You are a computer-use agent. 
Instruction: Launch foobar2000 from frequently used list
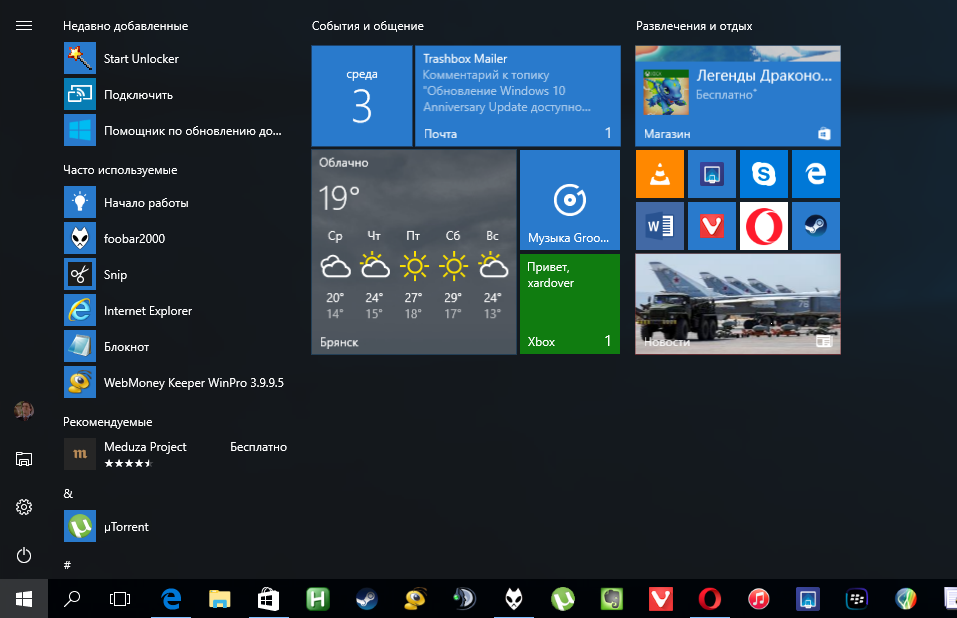[x=174, y=239]
